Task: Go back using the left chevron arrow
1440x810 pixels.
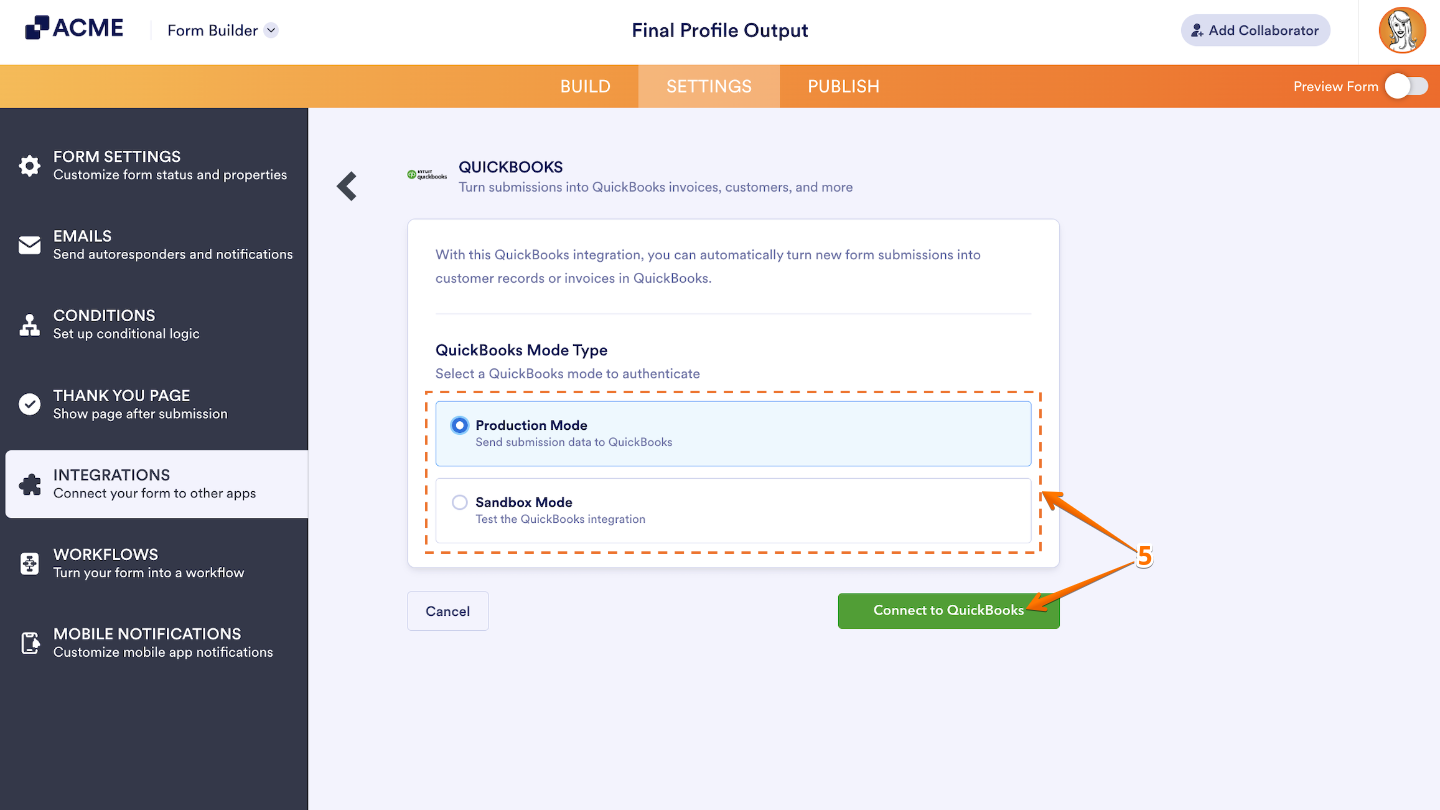Action: click(346, 185)
